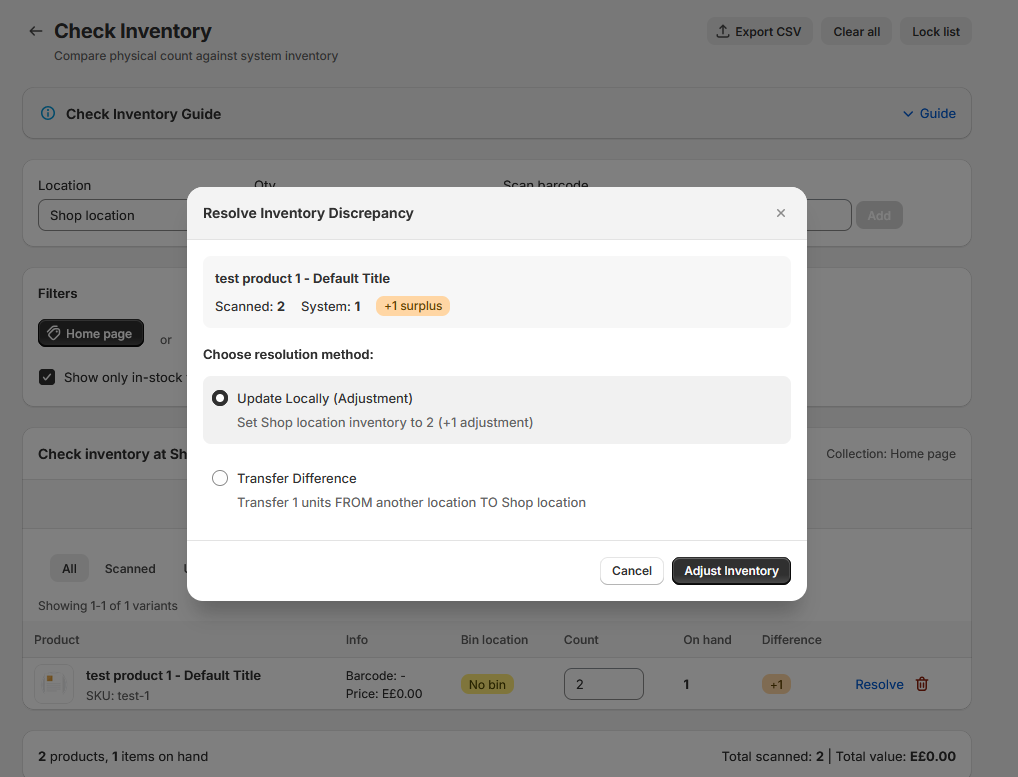Screen dimensions: 1018x777
Task: Click the On hand column header
Action: 707,639
